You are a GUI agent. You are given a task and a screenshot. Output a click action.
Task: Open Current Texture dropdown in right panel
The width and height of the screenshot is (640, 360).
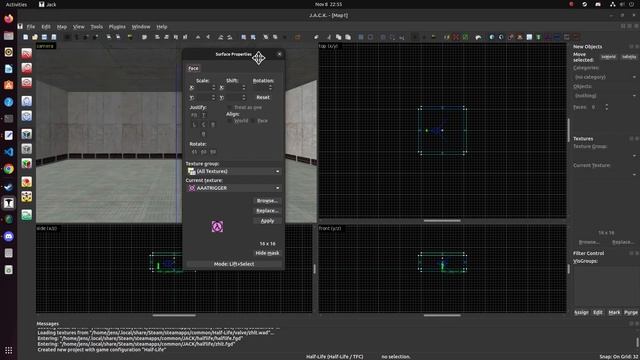[604, 174]
